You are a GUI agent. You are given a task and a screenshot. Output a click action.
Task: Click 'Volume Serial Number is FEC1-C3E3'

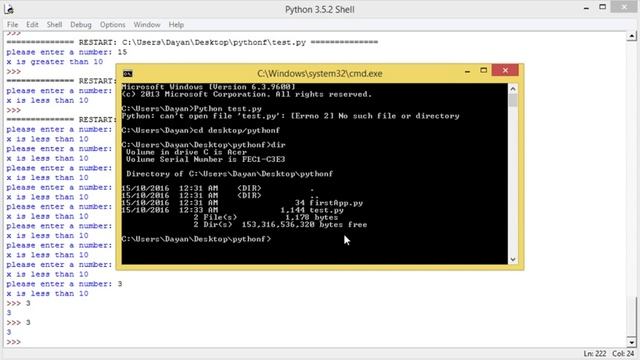click(x=205, y=160)
